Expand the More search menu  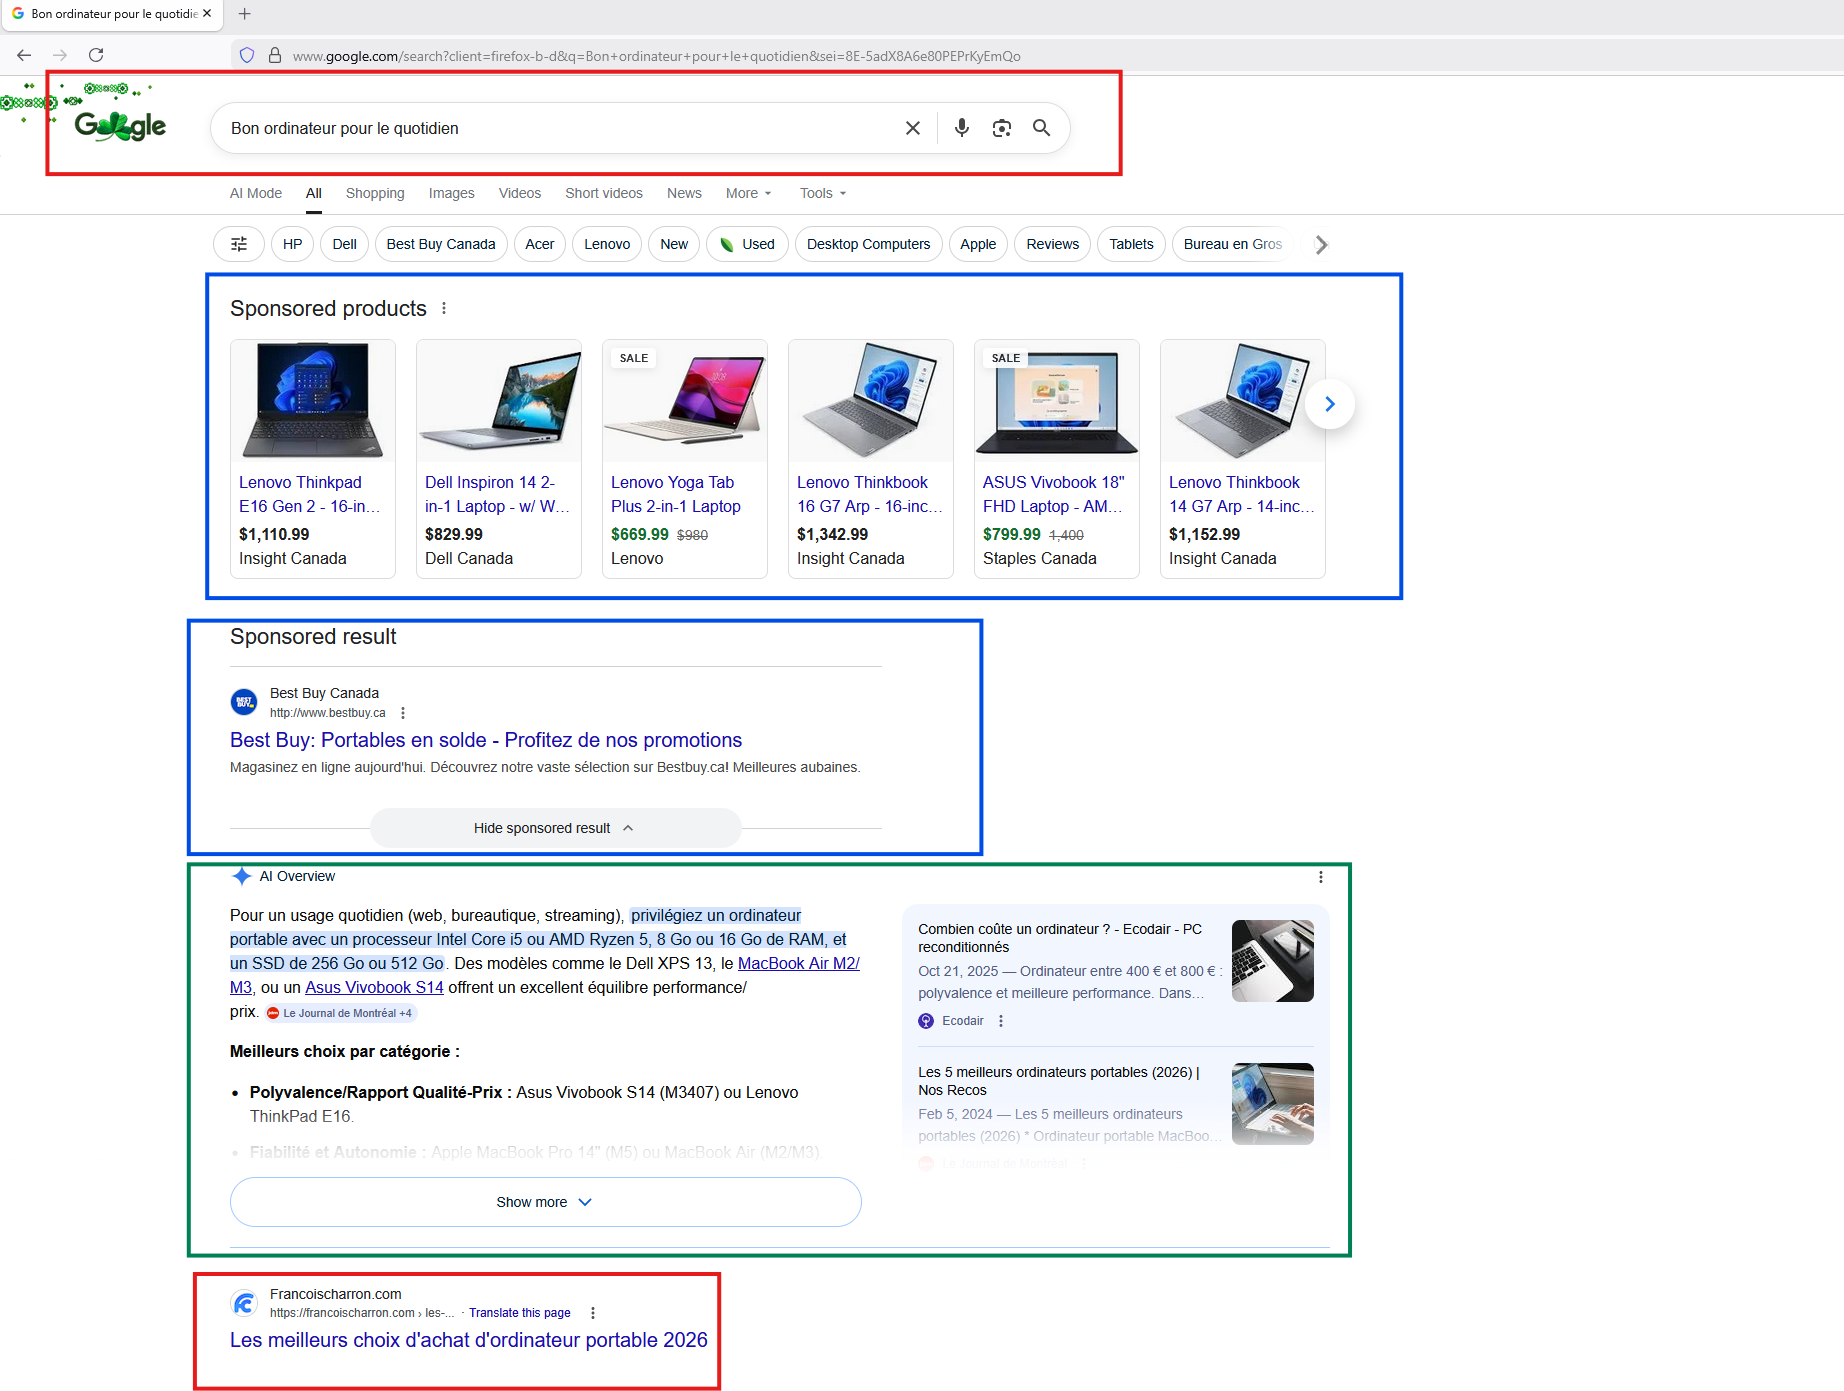click(x=748, y=193)
